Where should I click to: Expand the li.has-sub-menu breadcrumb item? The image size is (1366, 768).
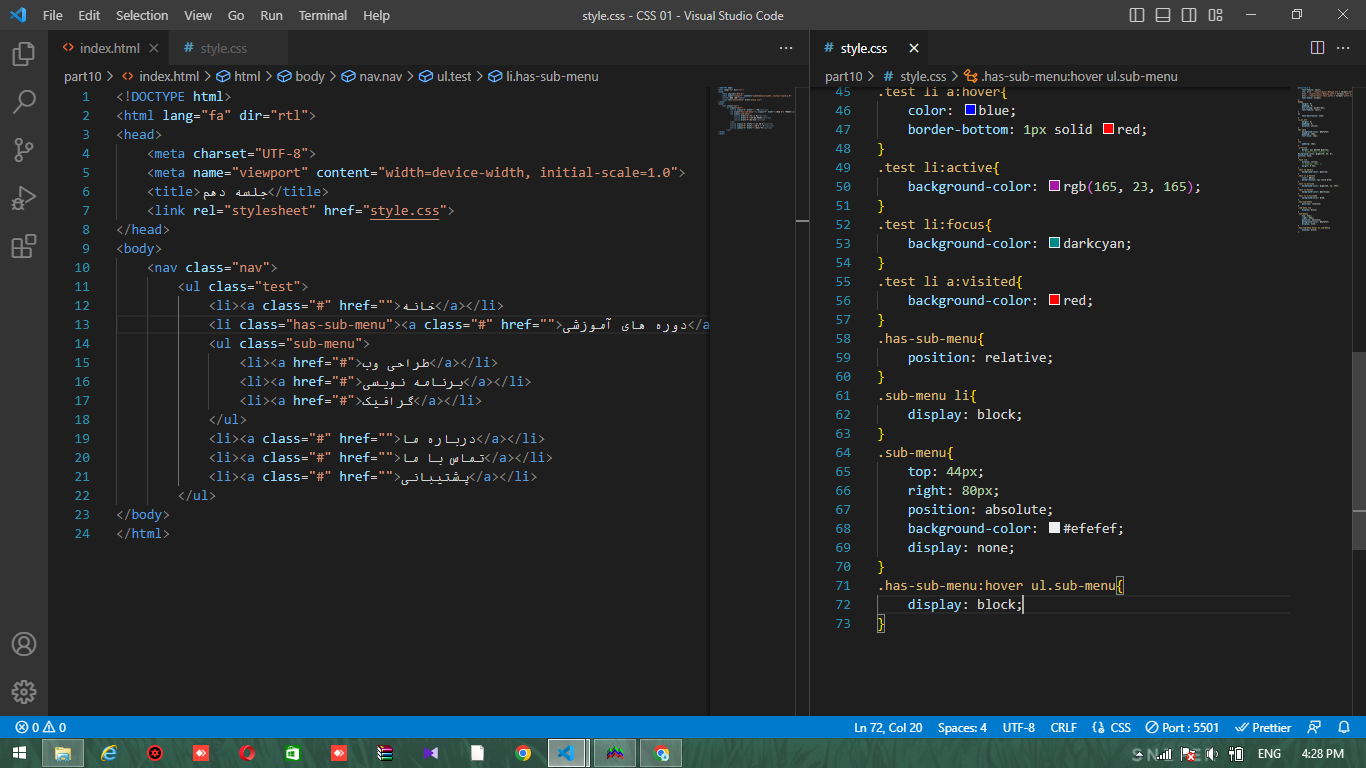point(544,76)
